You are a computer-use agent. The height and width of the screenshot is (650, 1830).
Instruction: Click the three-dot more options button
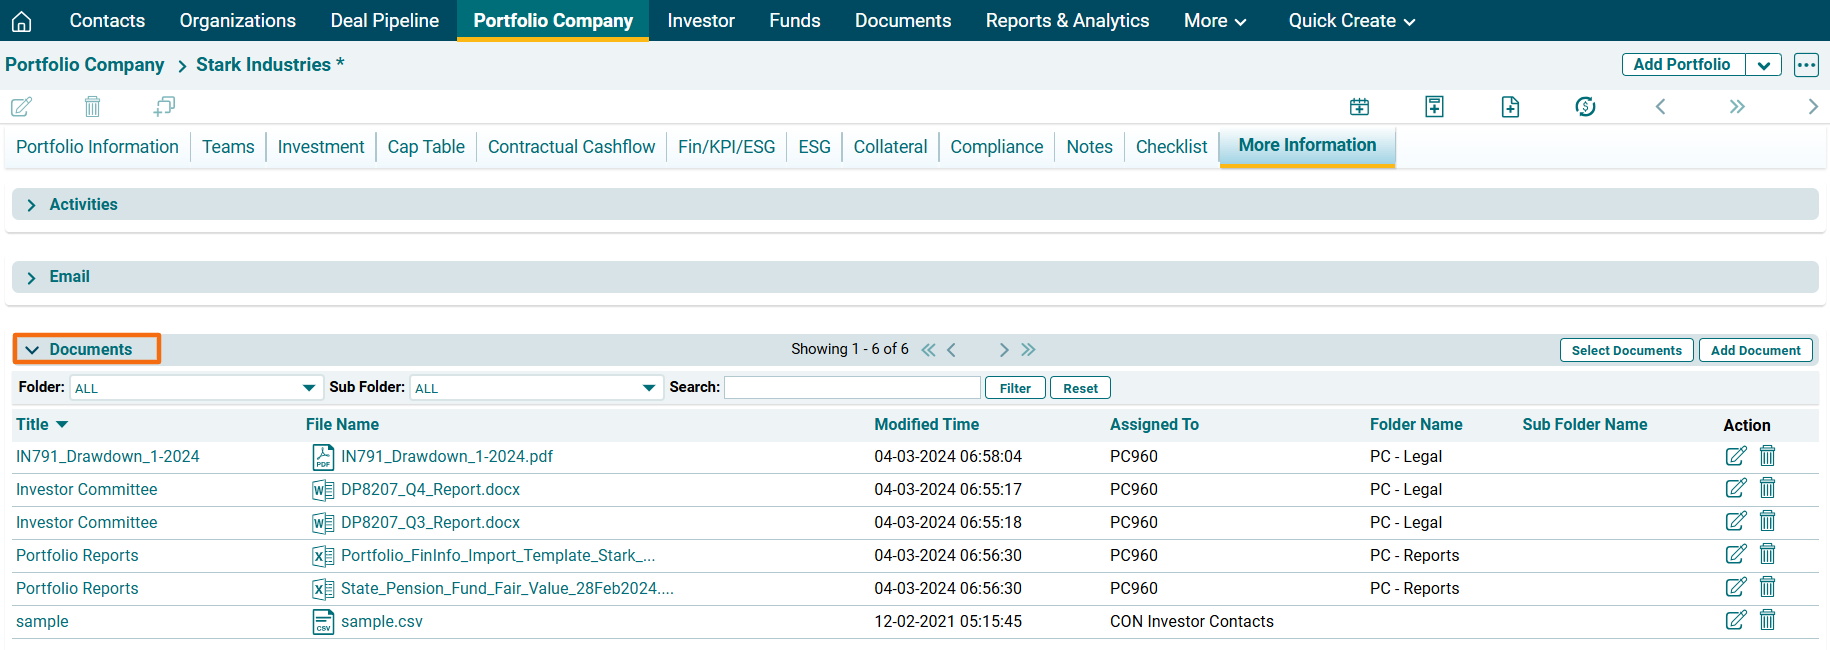tap(1805, 65)
